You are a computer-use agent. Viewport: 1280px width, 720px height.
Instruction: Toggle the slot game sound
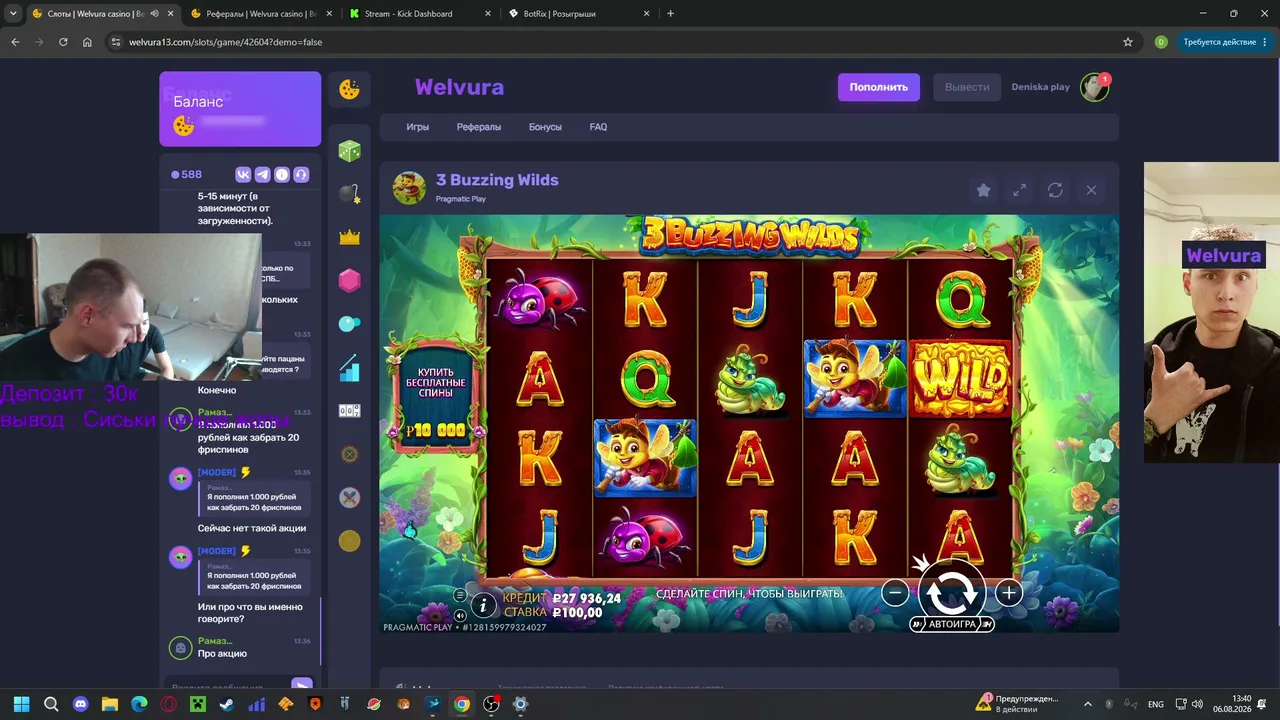(x=460, y=616)
